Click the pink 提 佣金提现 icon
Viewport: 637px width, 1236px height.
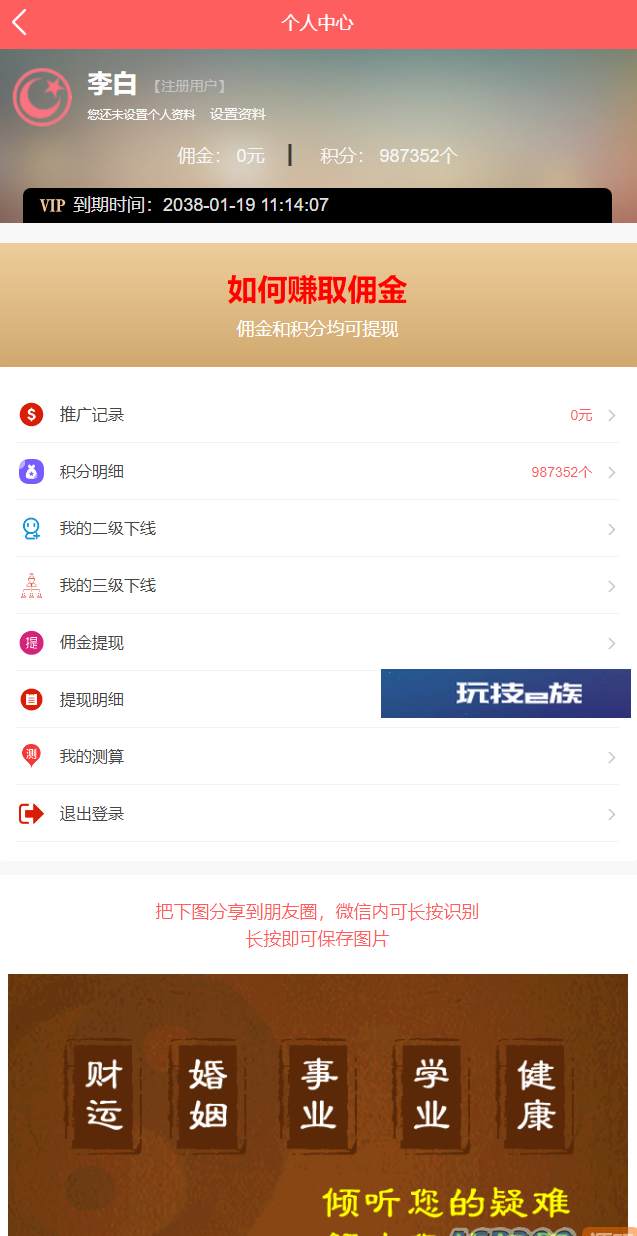(31, 642)
